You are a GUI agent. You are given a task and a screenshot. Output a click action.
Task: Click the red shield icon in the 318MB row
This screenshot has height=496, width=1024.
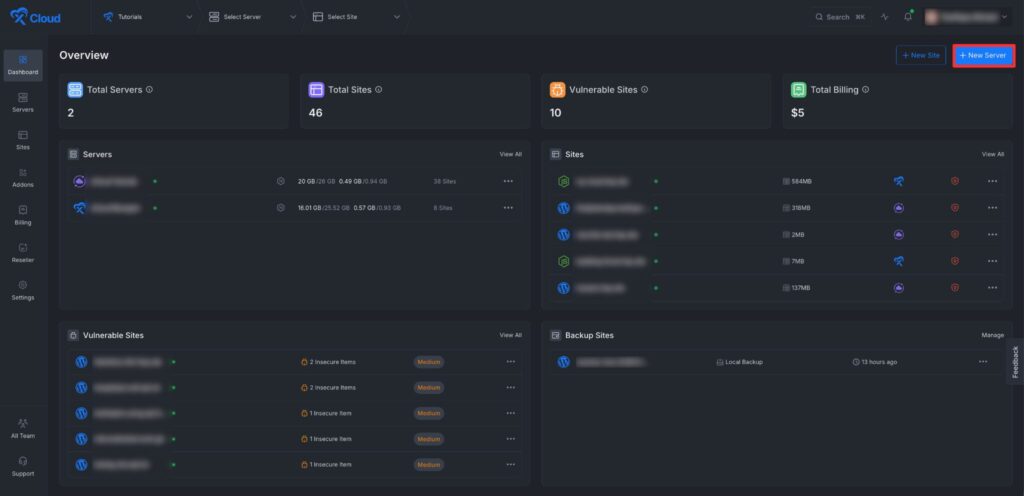coord(955,208)
